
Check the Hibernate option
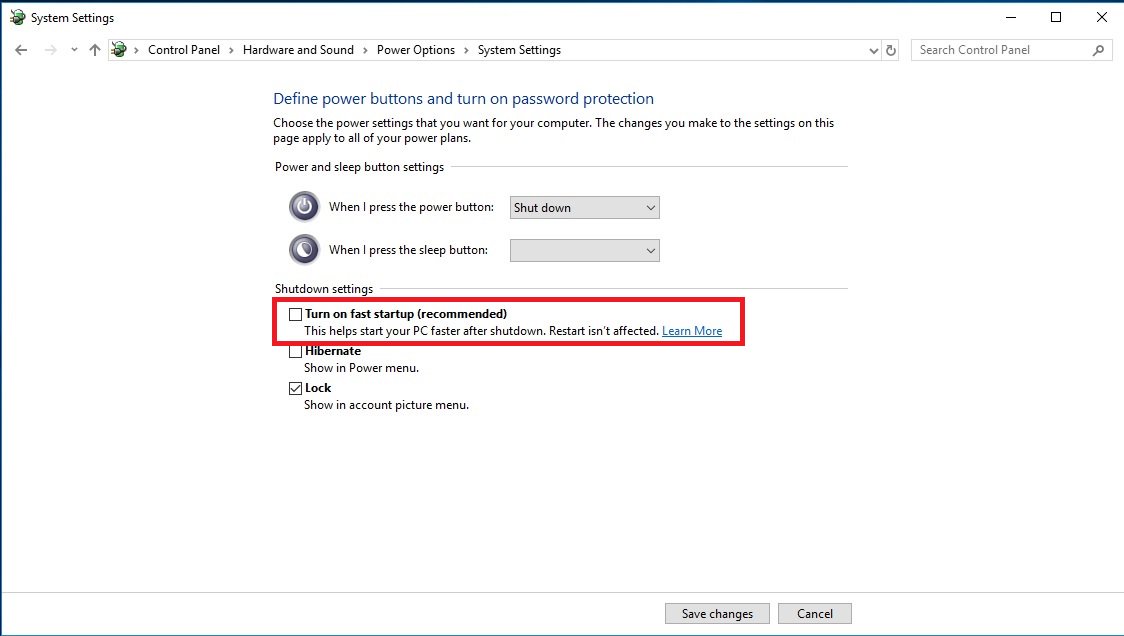[295, 351]
